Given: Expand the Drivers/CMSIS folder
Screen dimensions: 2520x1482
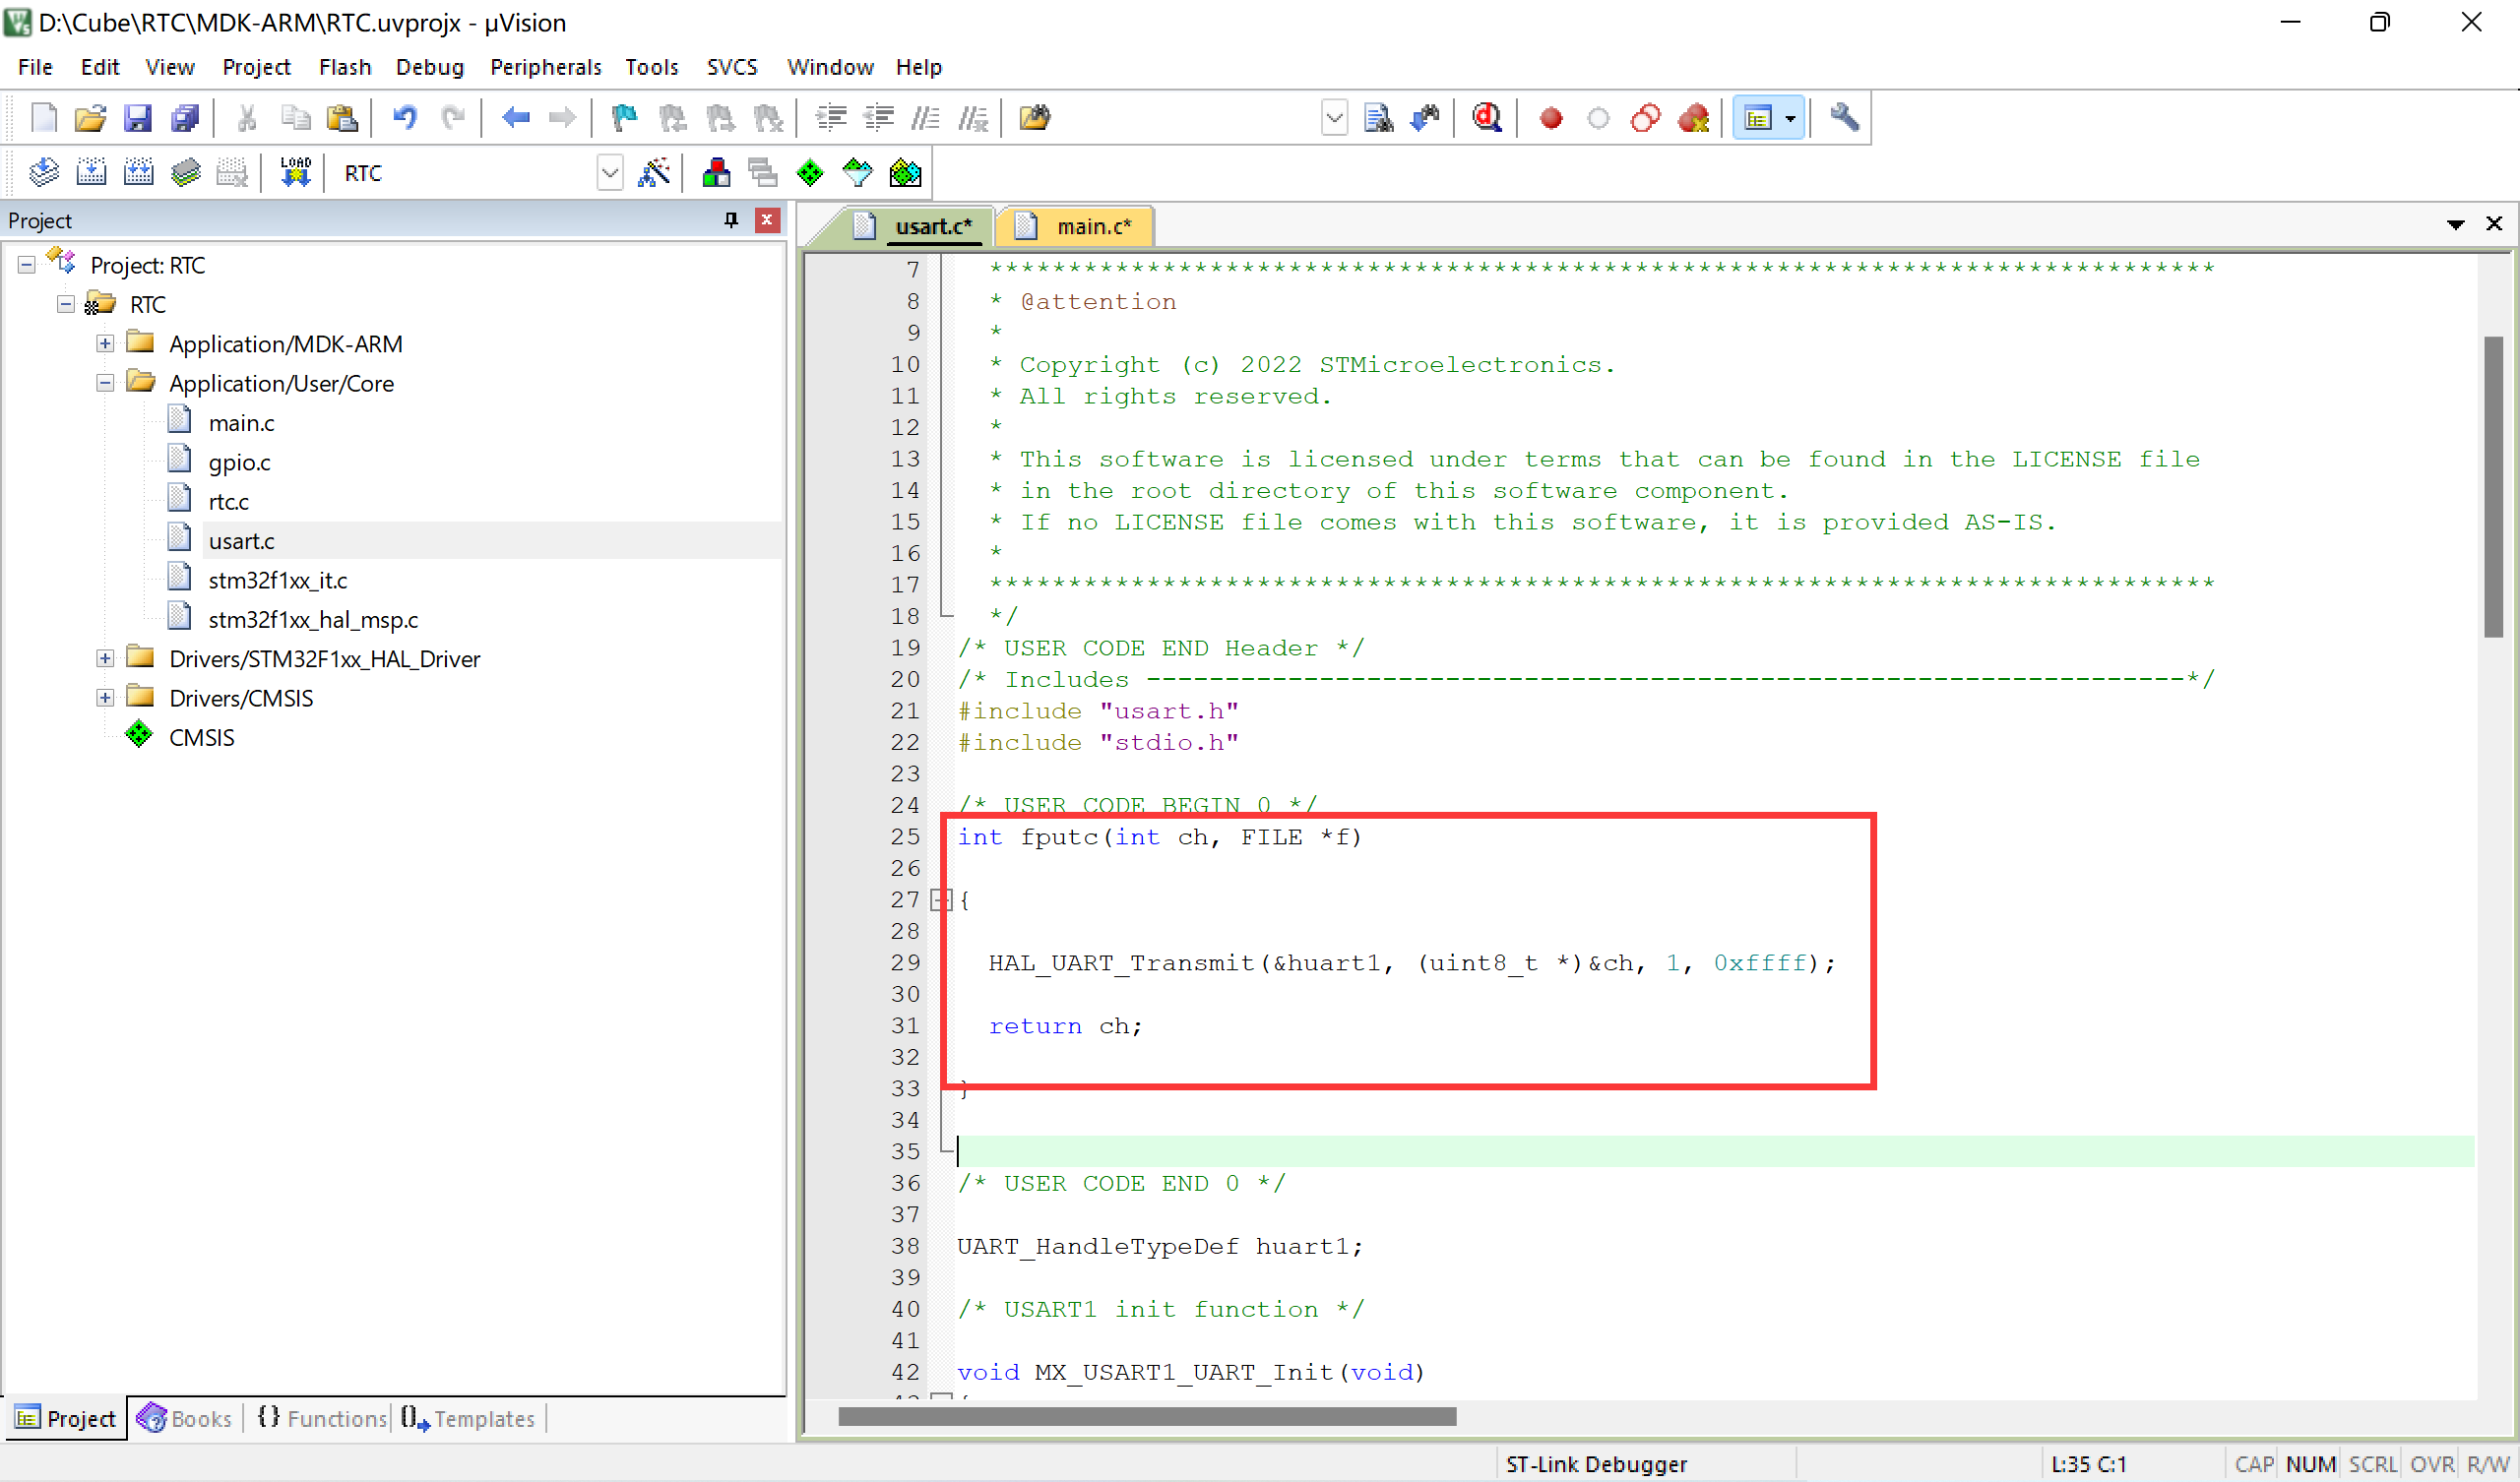Looking at the screenshot, I should [105, 698].
